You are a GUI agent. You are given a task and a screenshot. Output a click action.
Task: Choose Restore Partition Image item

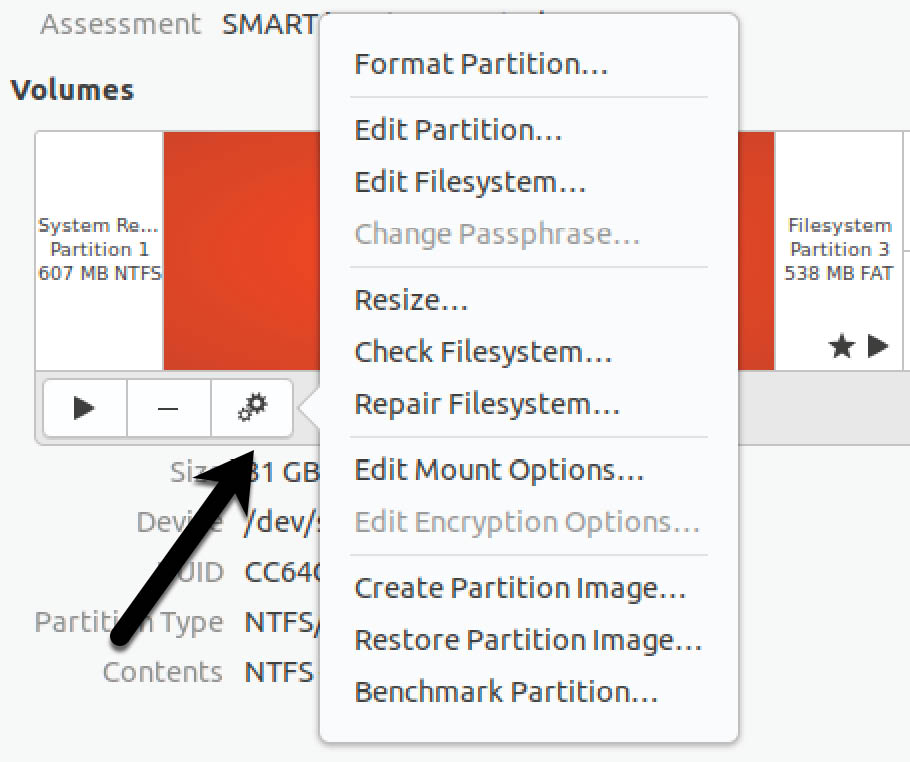tap(528, 640)
